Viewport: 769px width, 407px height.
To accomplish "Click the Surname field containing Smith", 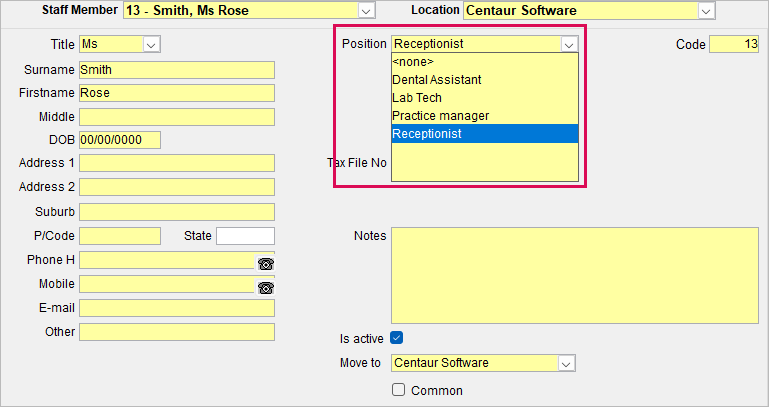I will (x=177, y=70).
